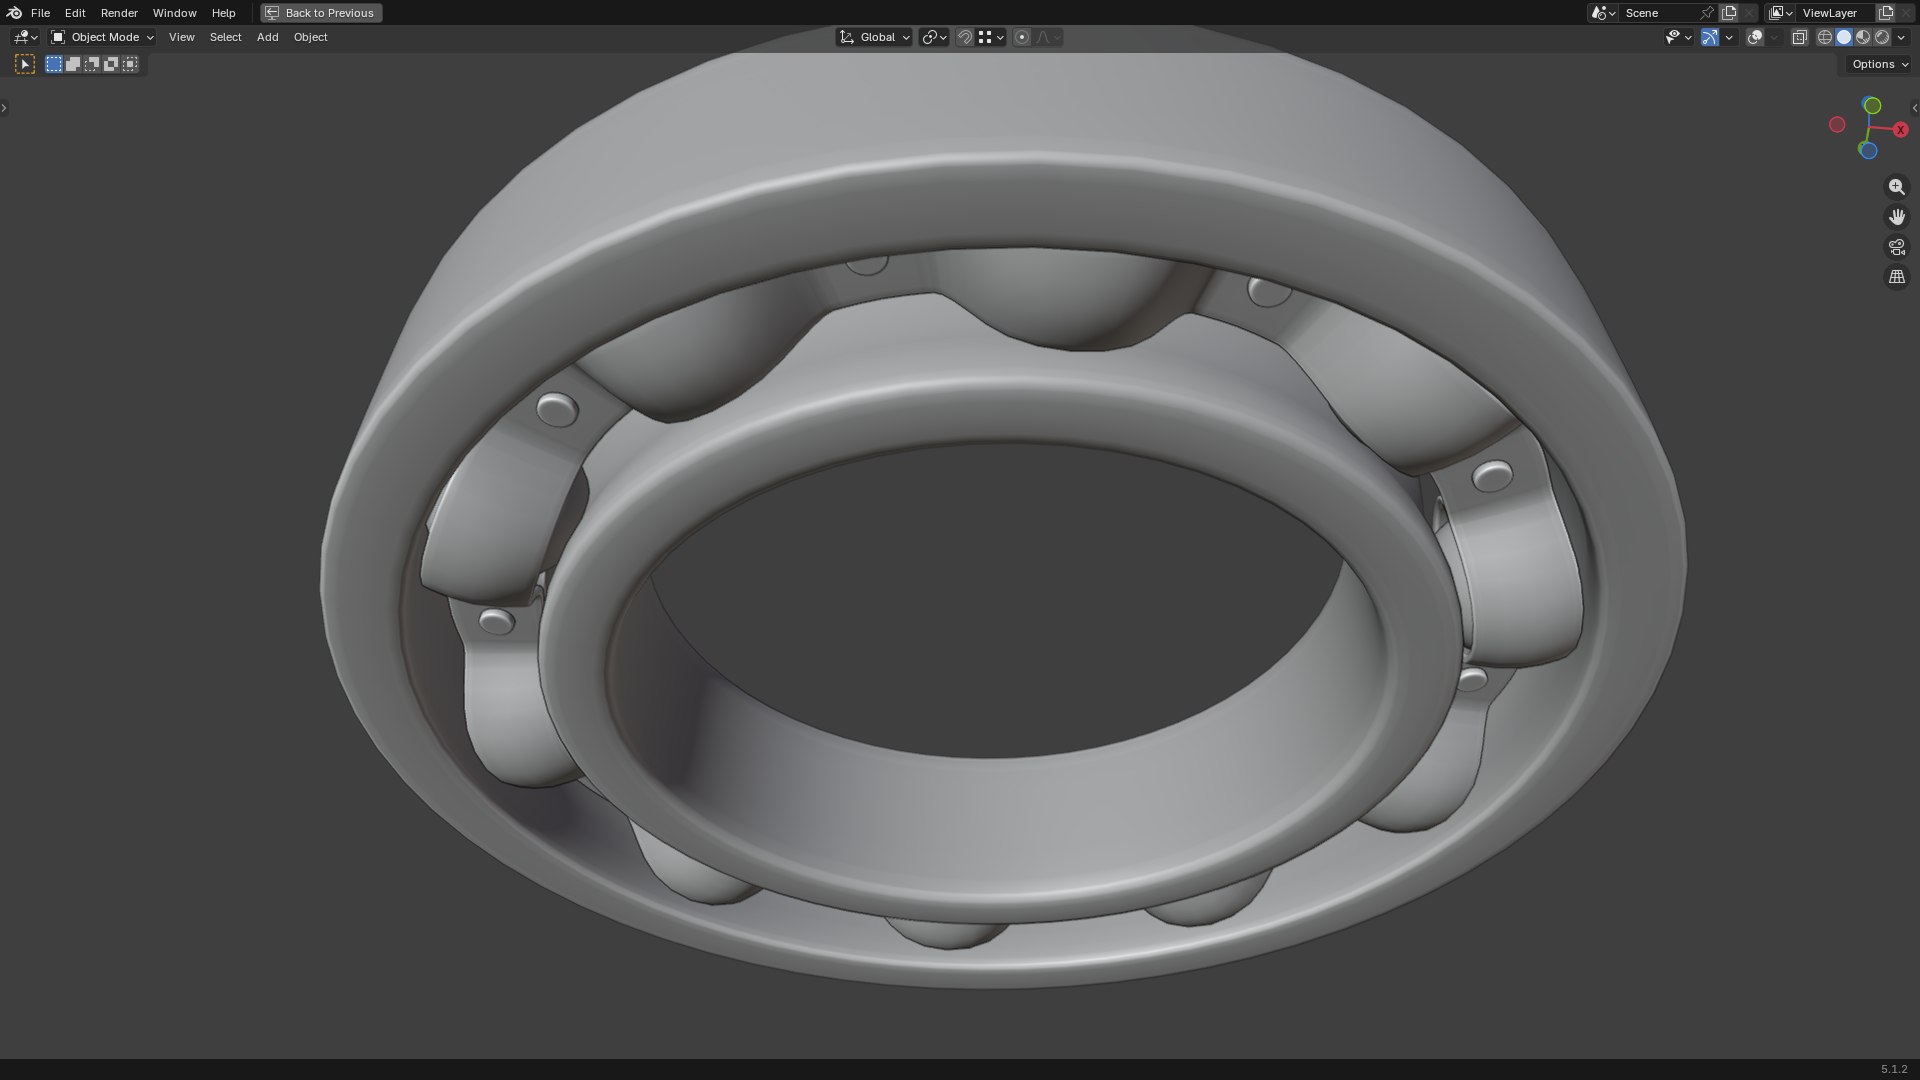Viewport: 1920px width, 1080px height.
Task: Open the Edit menu
Action: click(75, 13)
